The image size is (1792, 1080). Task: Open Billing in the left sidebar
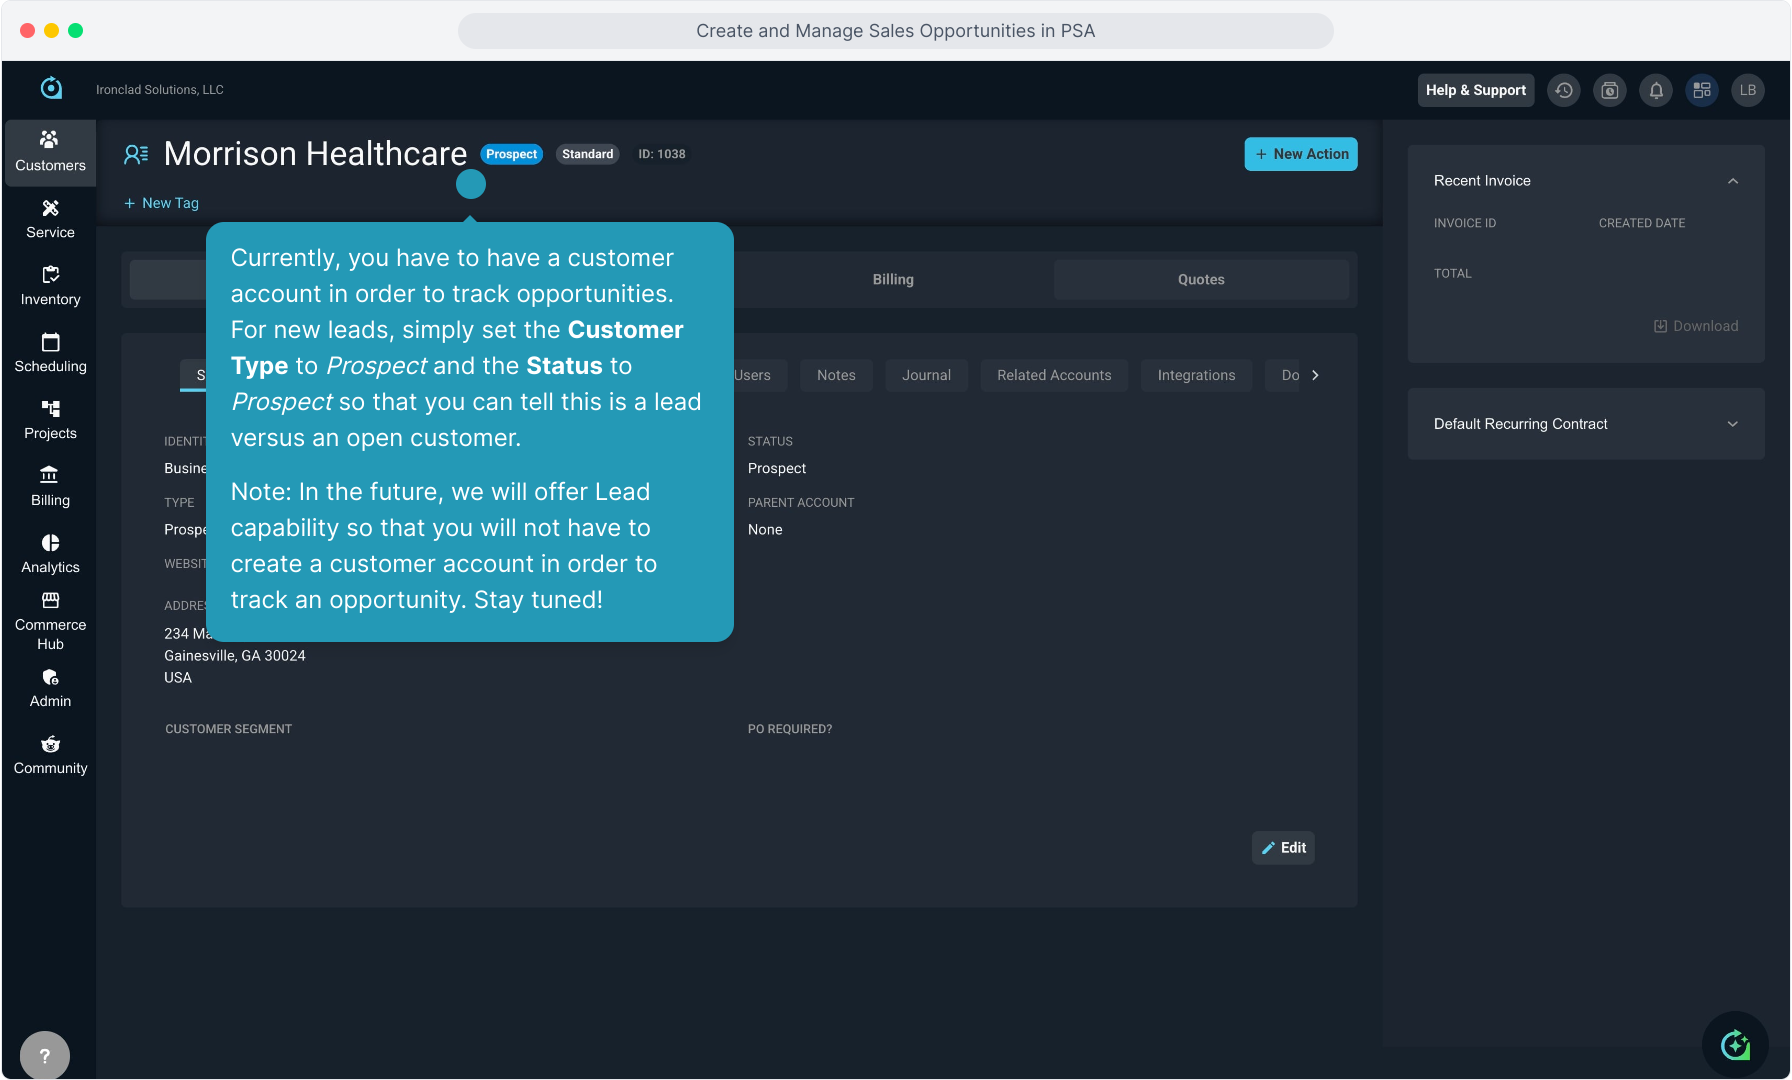(x=50, y=487)
